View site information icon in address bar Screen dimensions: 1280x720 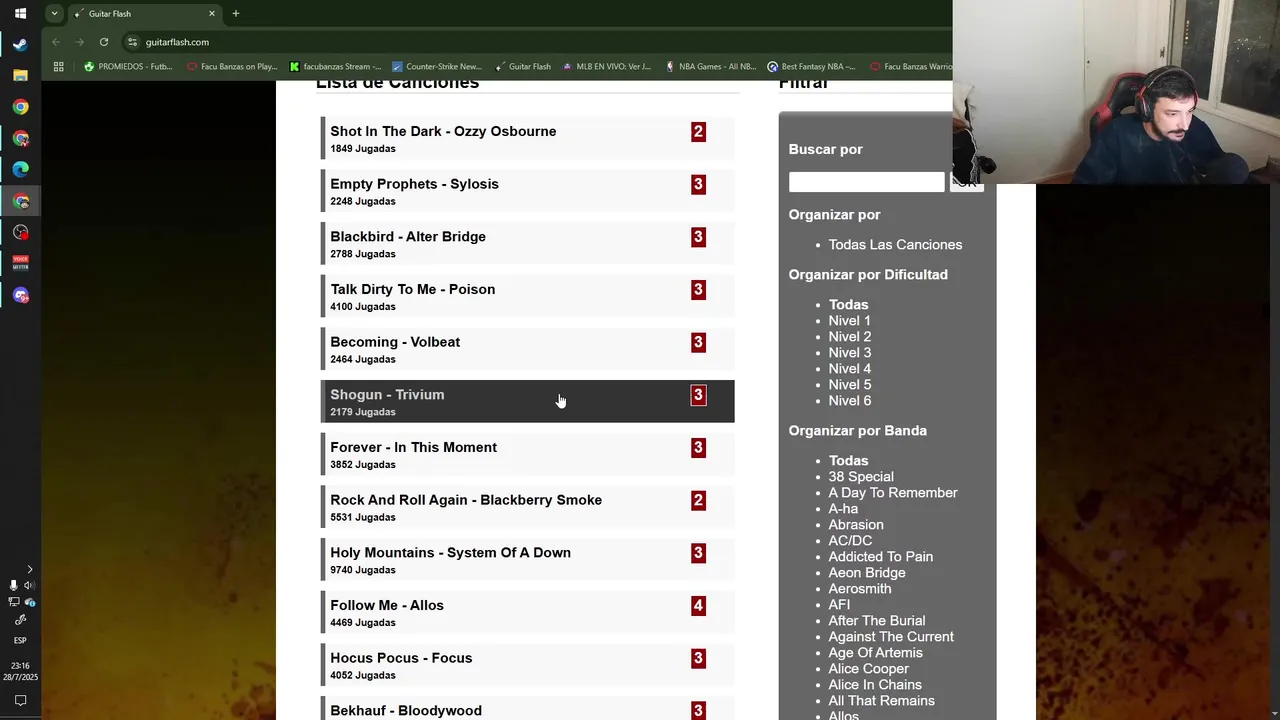pos(133,42)
